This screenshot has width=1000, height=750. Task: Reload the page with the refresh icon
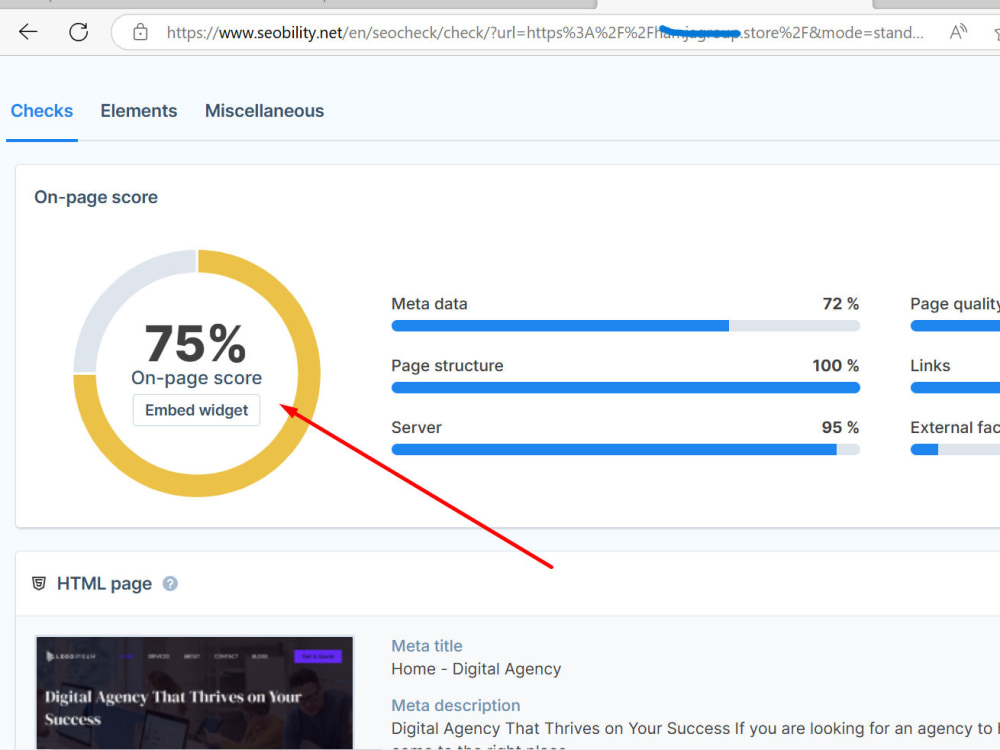coord(78,32)
